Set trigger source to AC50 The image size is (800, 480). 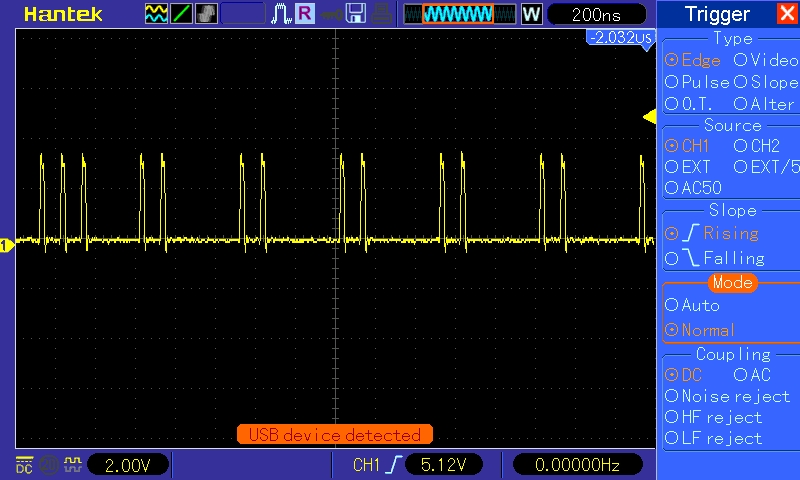point(693,188)
